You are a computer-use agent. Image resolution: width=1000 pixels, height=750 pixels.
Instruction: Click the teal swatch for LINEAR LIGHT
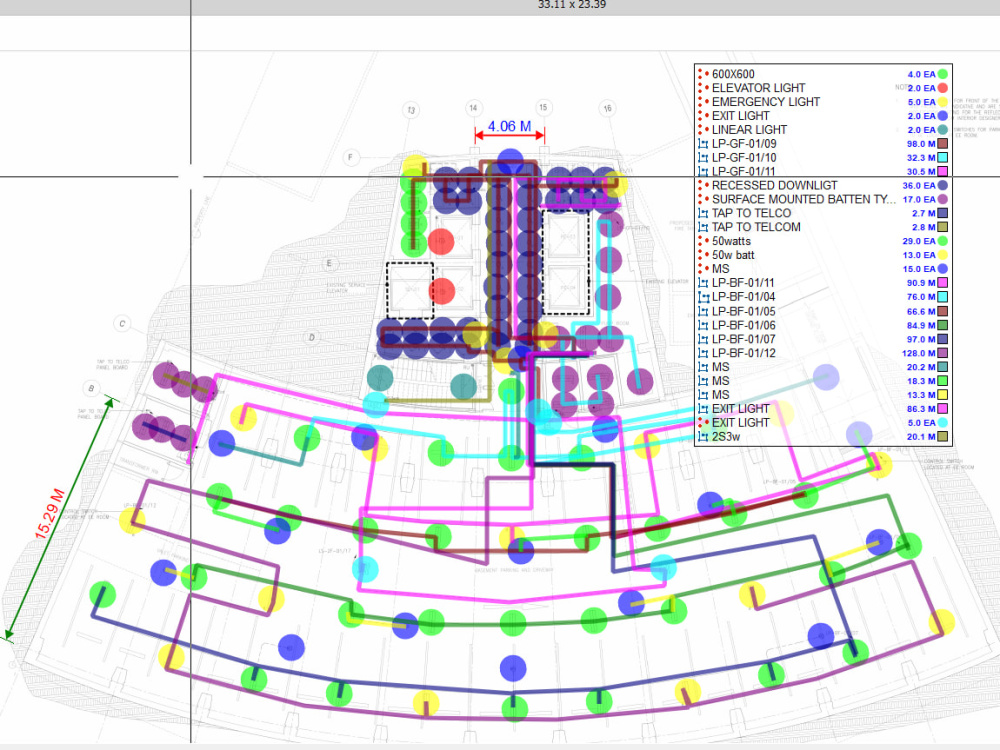click(x=942, y=129)
